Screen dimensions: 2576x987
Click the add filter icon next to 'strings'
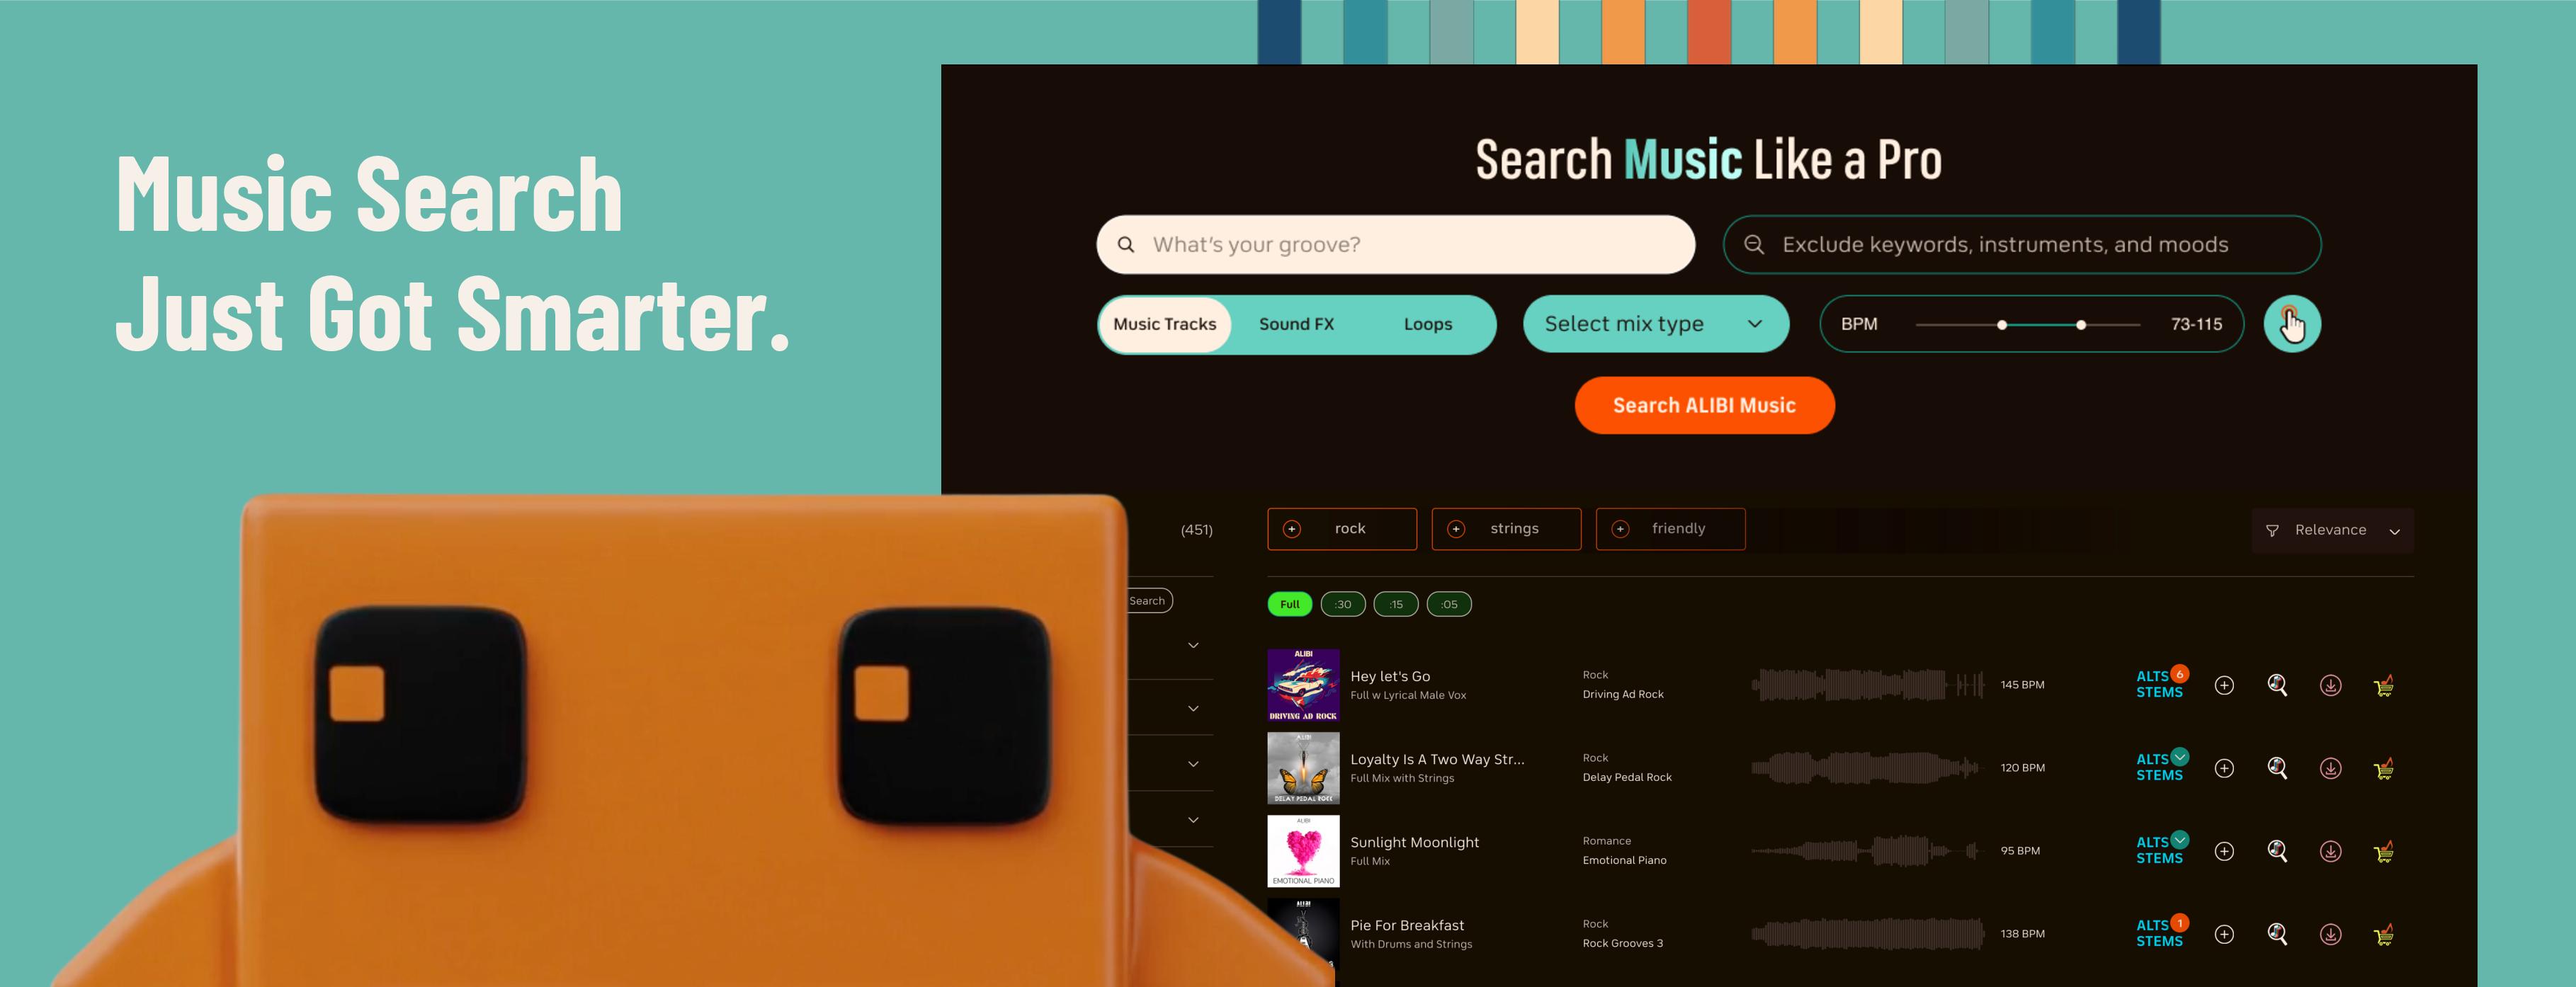(x=1456, y=529)
